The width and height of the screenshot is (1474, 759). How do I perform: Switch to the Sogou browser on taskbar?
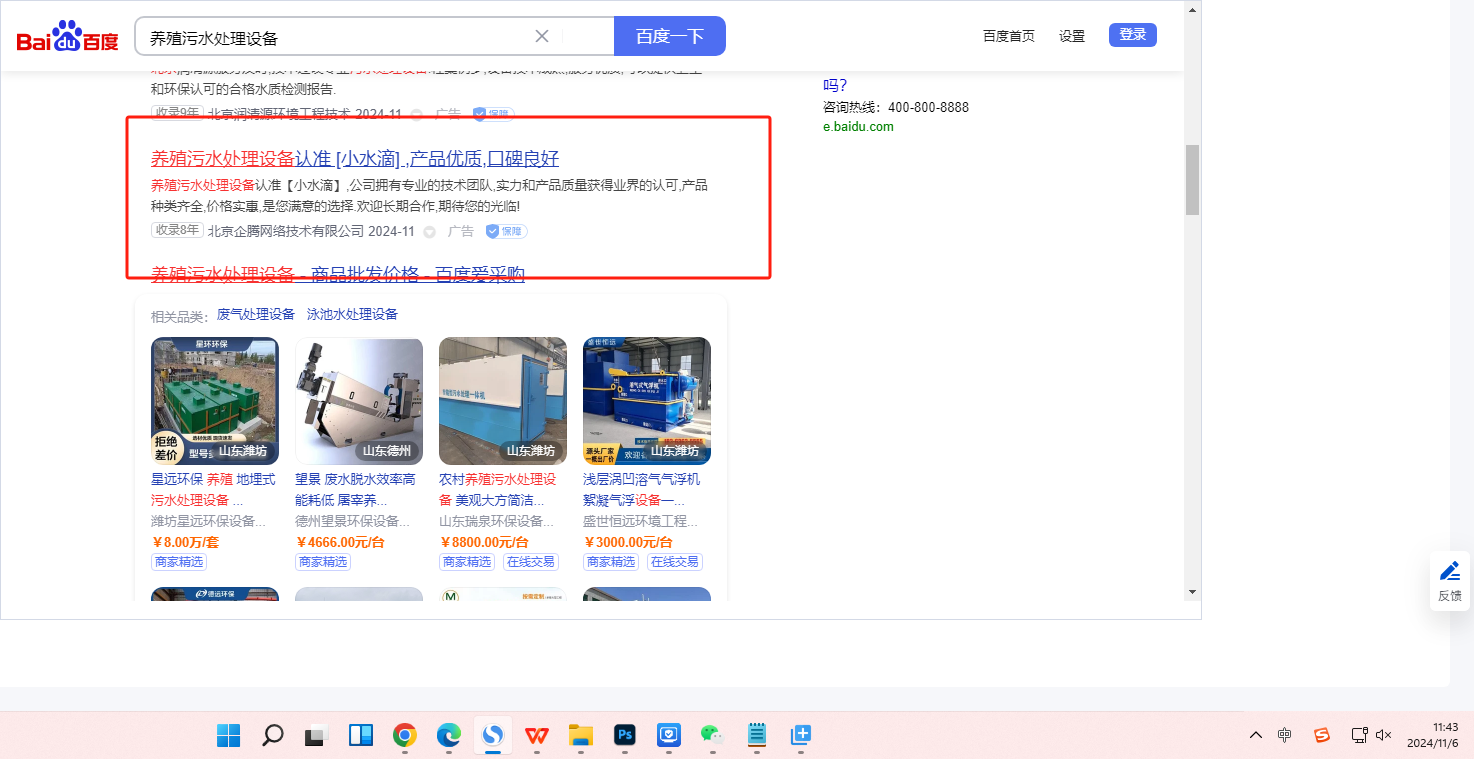(x=493, y=735)
